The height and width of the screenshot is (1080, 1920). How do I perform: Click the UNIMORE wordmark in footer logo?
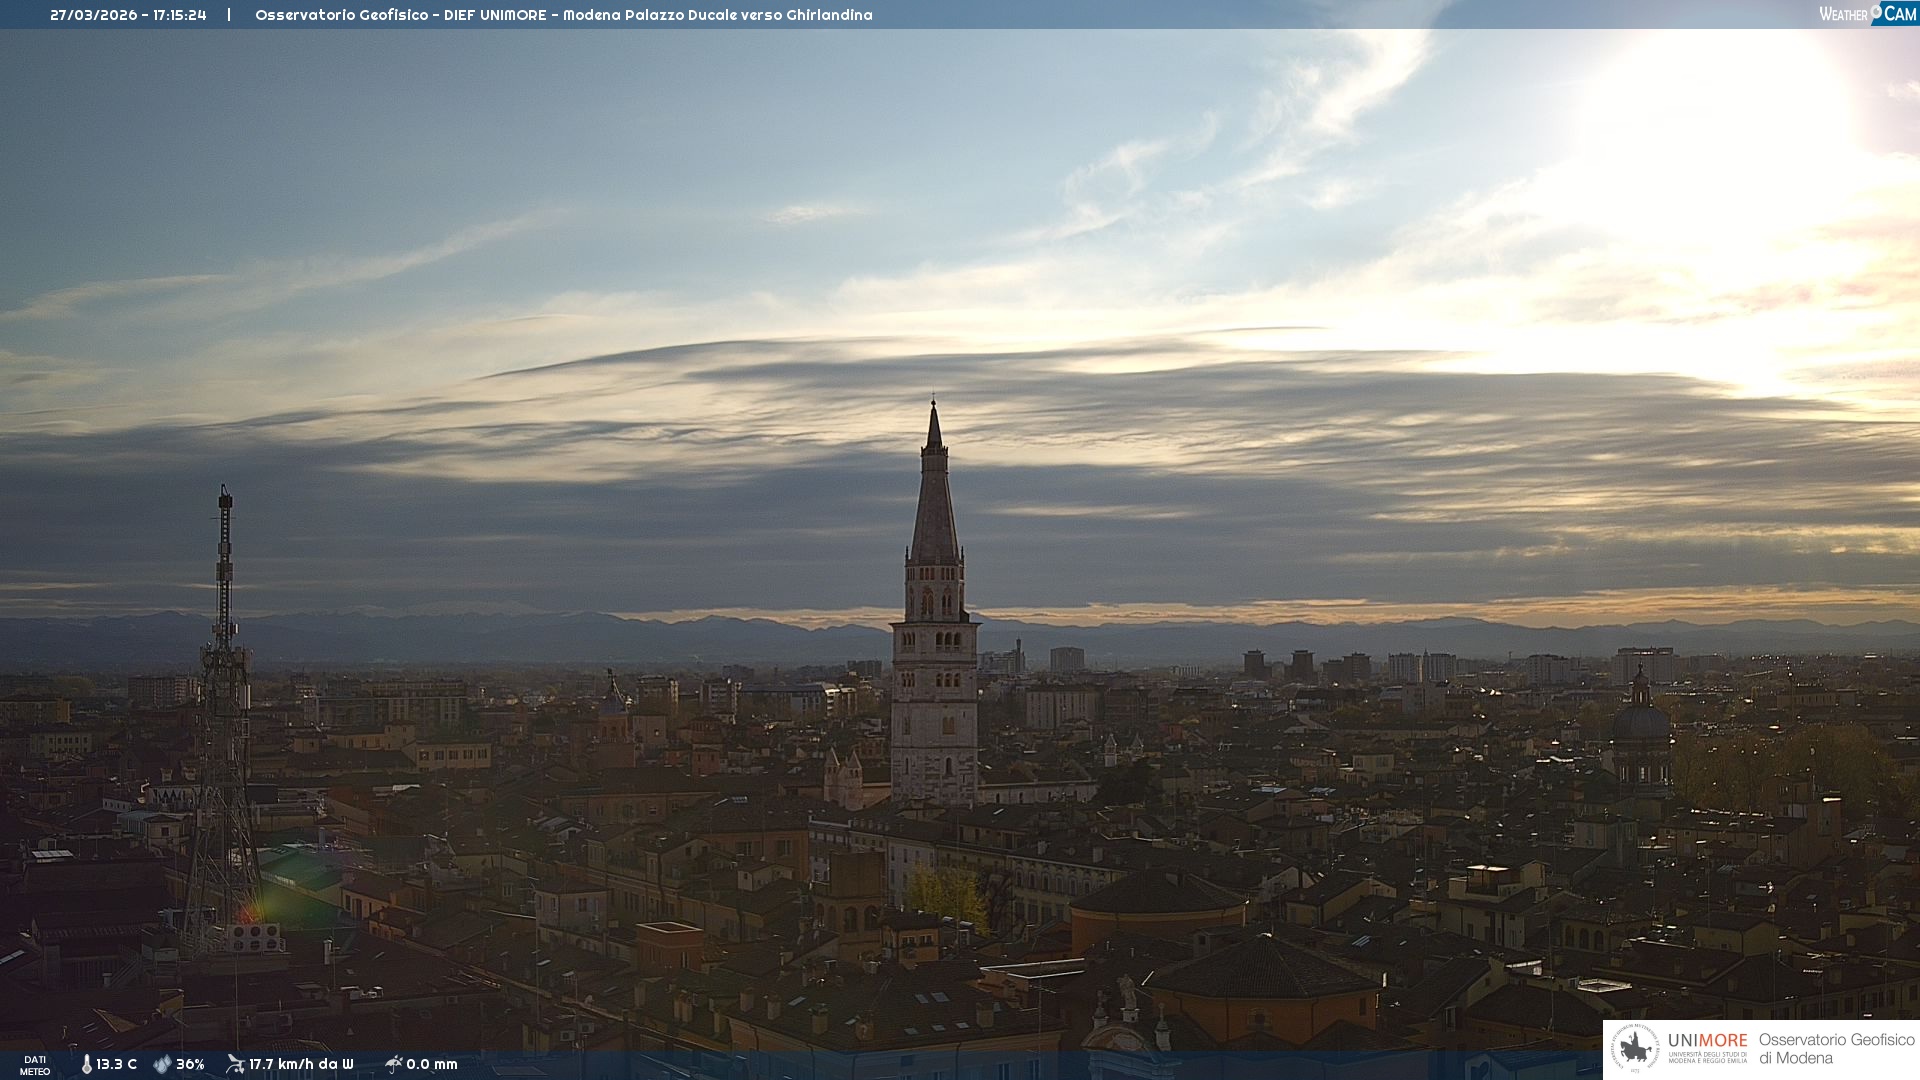[1707, 1040]
